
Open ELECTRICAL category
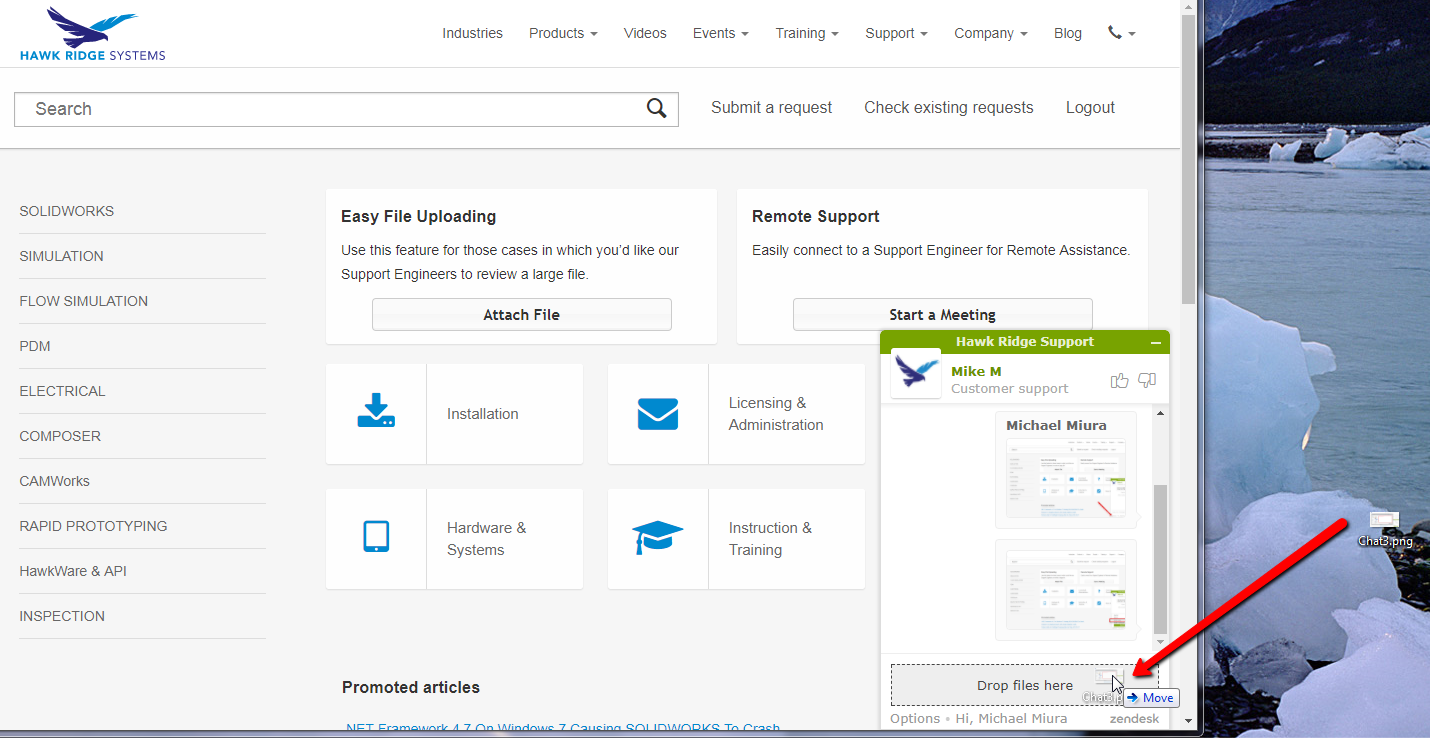62,391
